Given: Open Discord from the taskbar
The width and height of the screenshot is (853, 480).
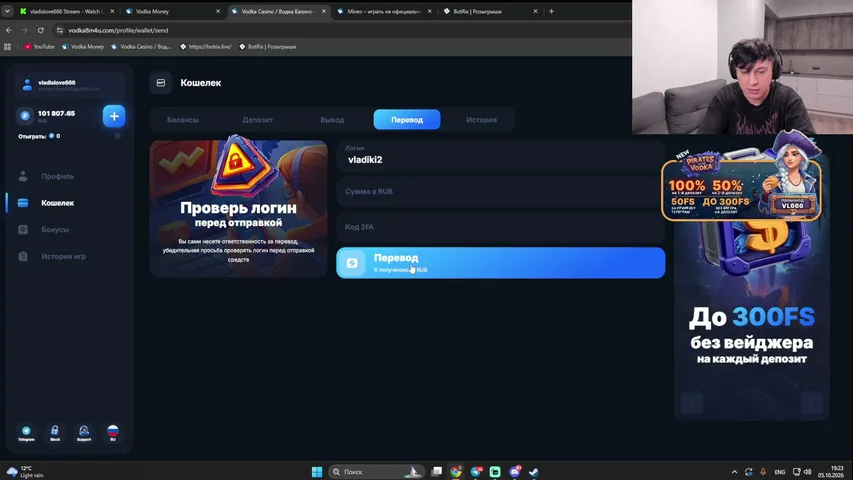Looking at the screenshot, I should (x=515, y=471).
